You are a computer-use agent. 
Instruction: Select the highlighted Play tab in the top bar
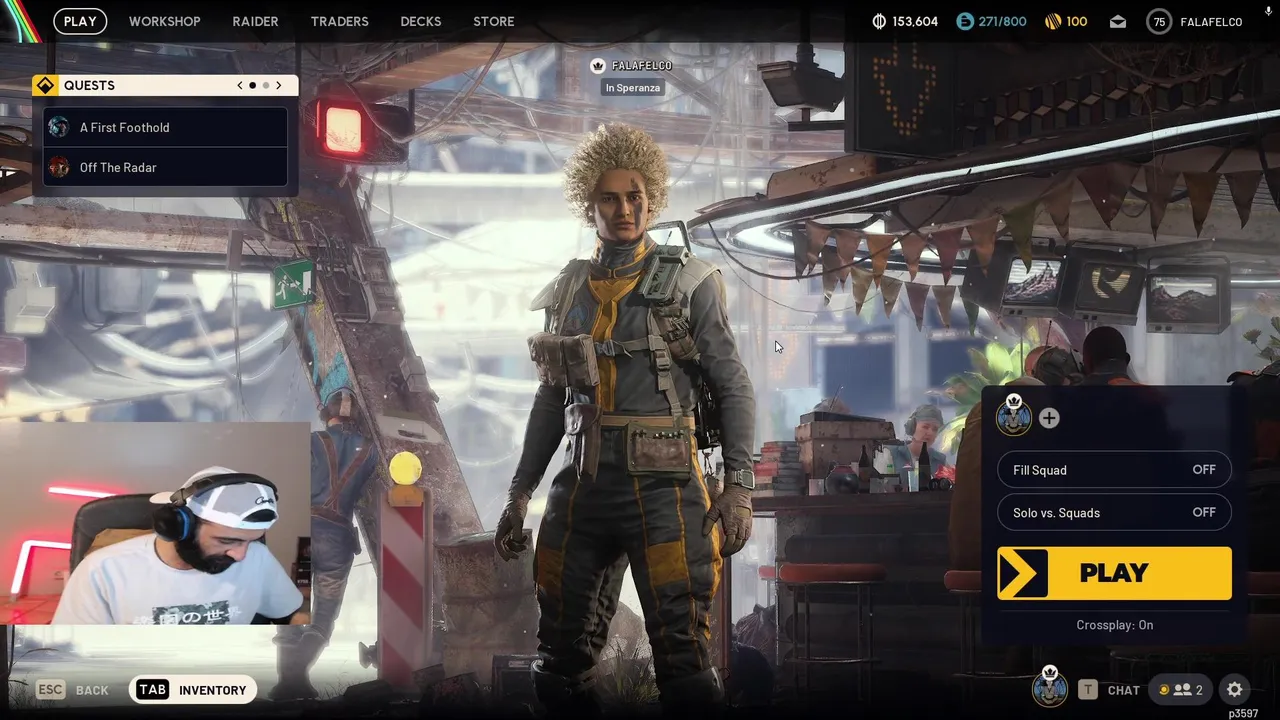80,21
